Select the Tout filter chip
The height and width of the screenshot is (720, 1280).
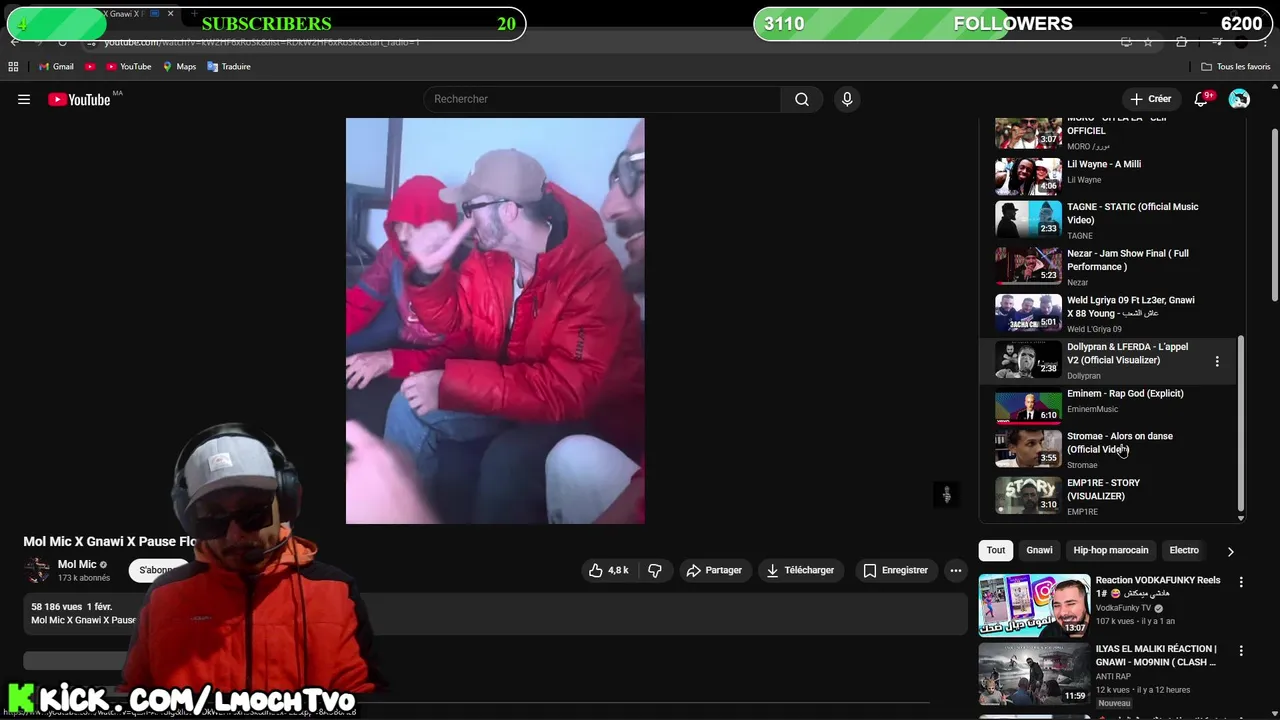[x=996, y=550]
